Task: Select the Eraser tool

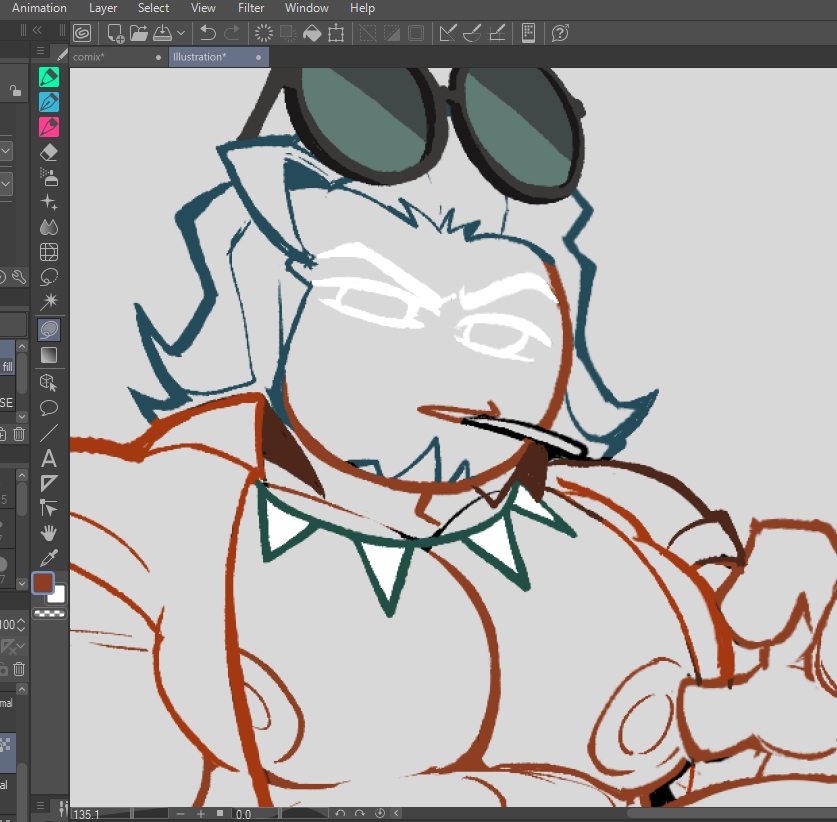Action: [x=48, y=152]
